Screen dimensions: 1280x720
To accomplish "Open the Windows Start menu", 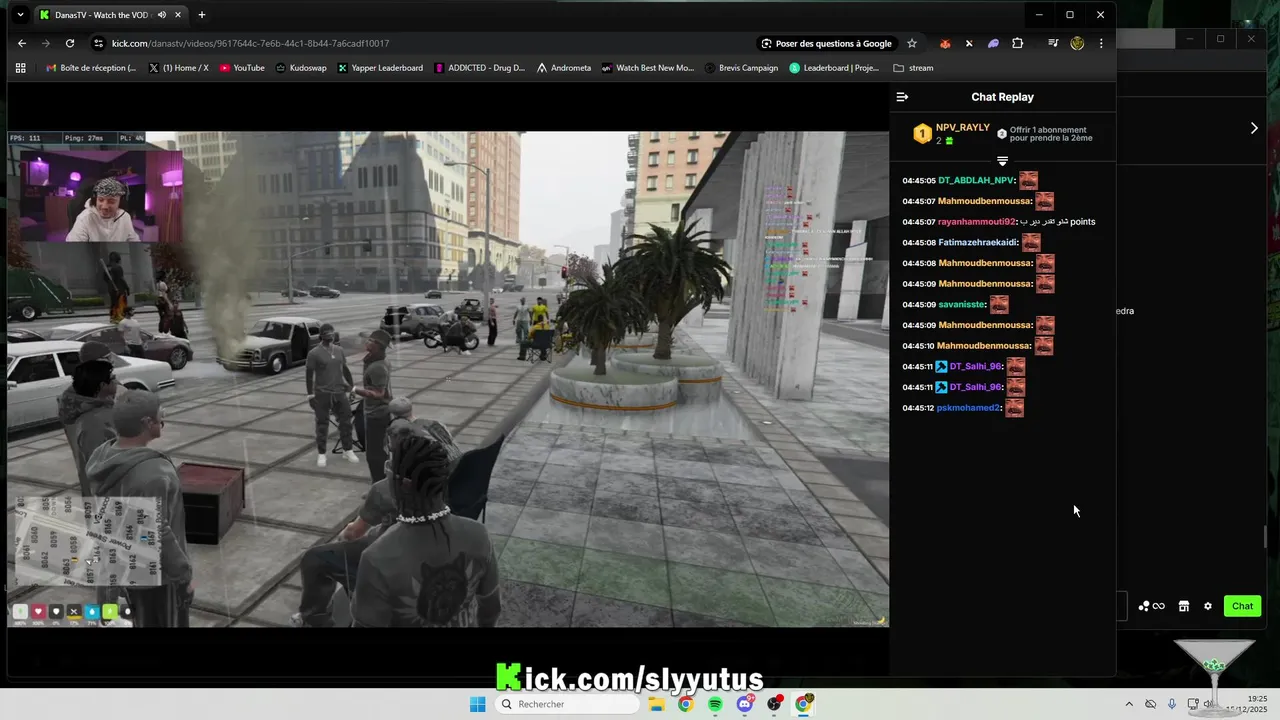I will tap(478, 704).
